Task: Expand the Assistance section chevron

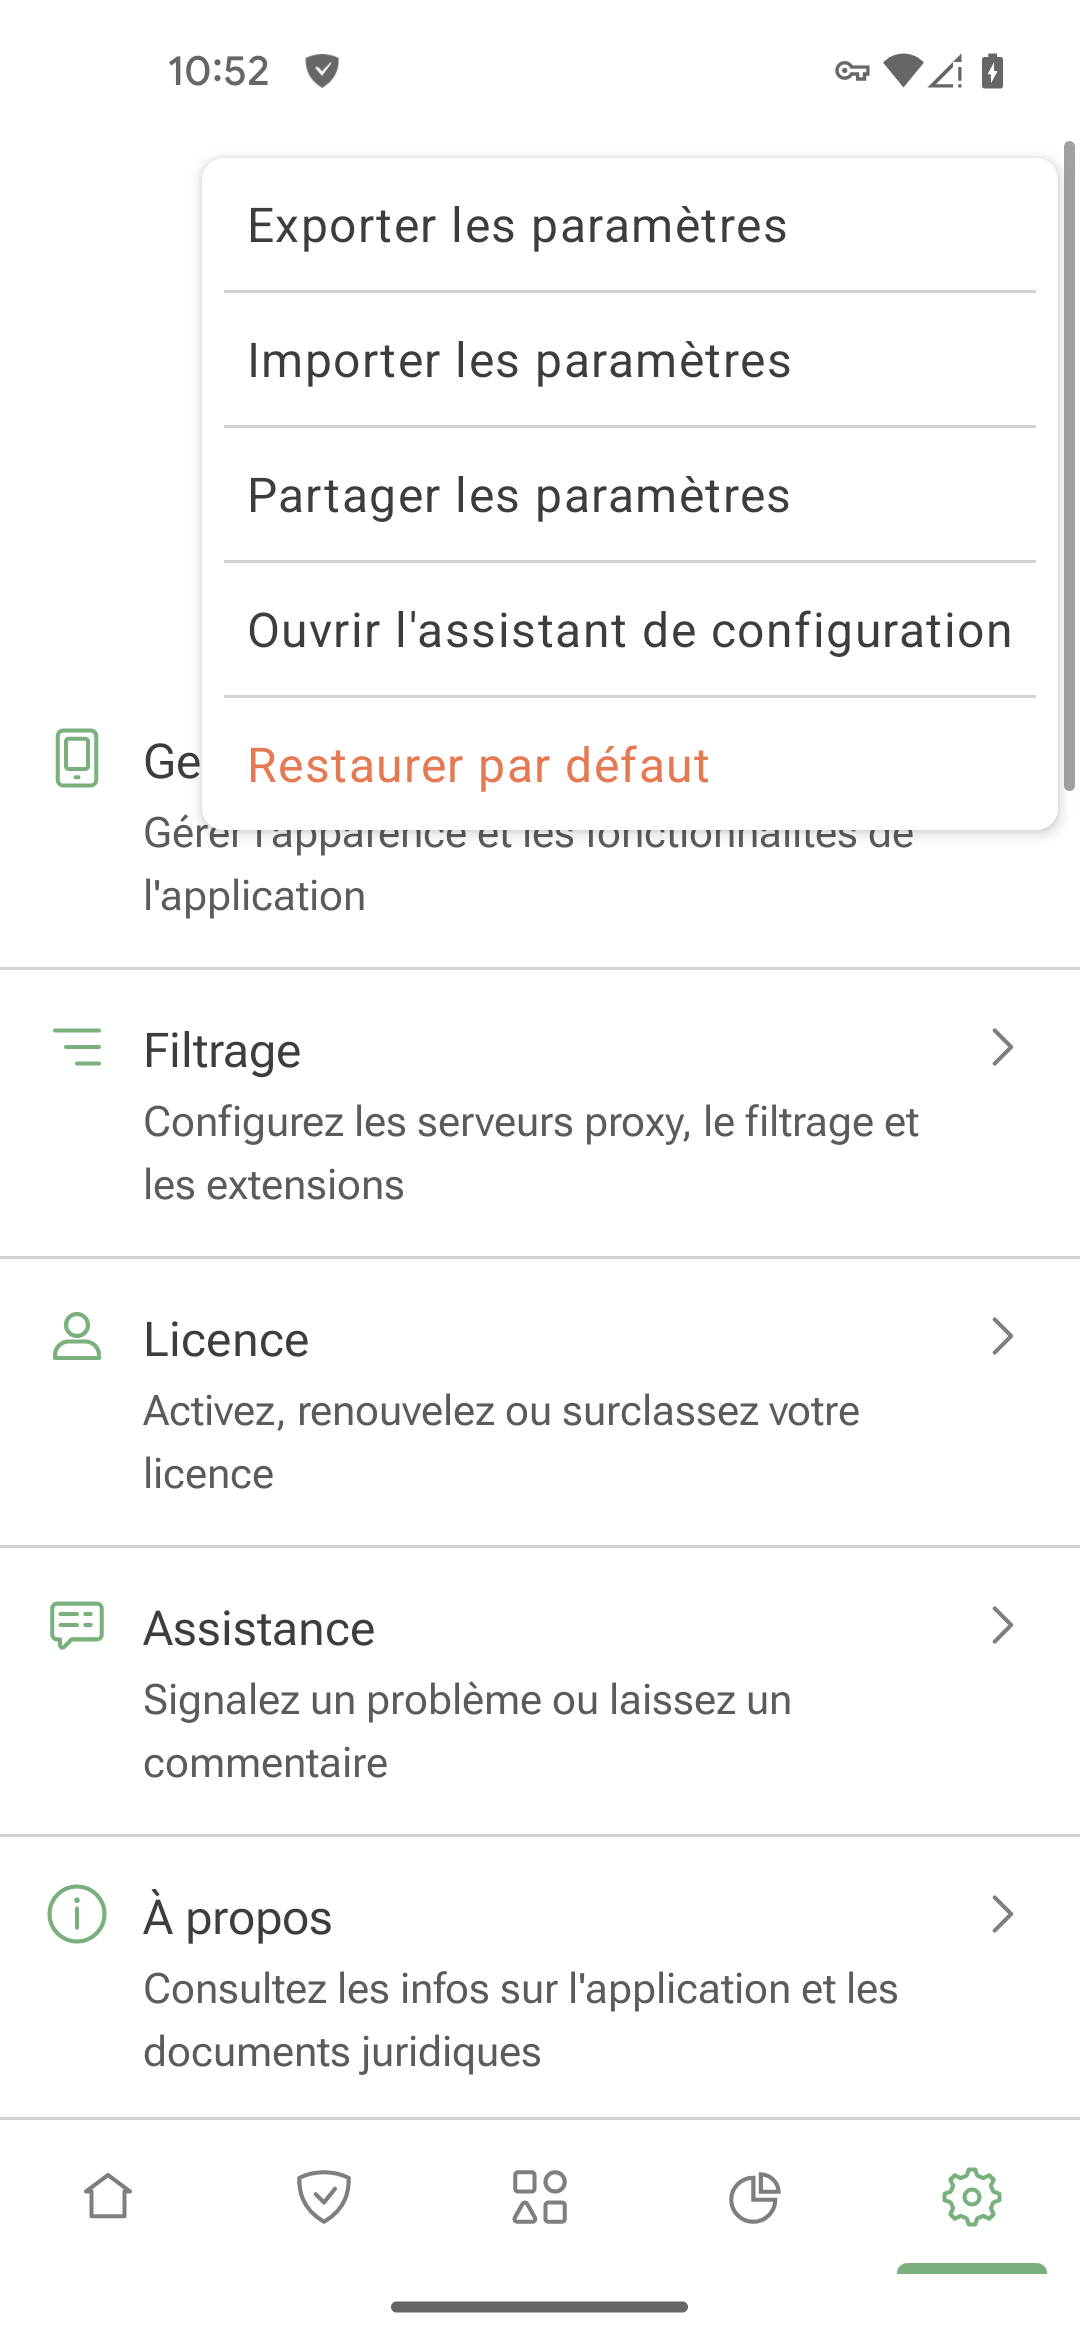Action: coord(1002,1625)
